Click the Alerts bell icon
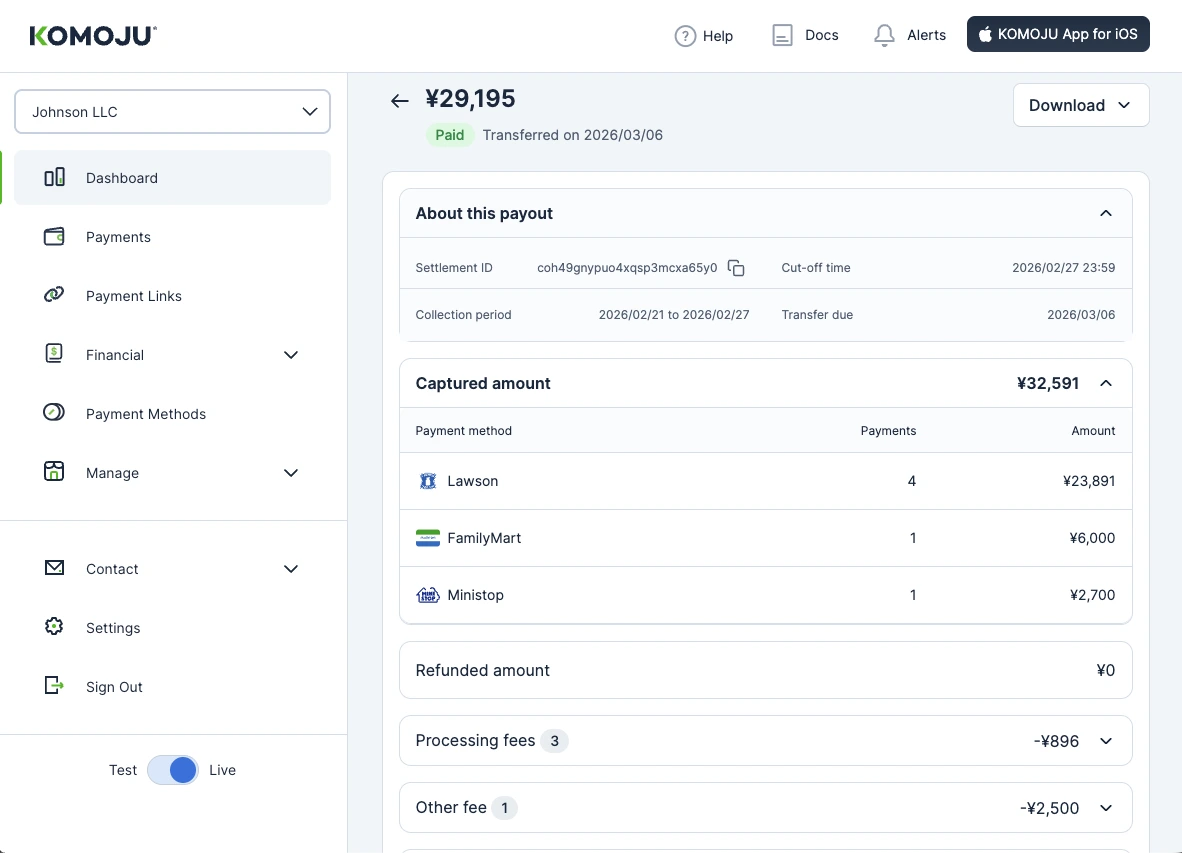Image resolution: width=1182 pixels, height=853 pixels. pyautogui.click(x=883, y=35)
